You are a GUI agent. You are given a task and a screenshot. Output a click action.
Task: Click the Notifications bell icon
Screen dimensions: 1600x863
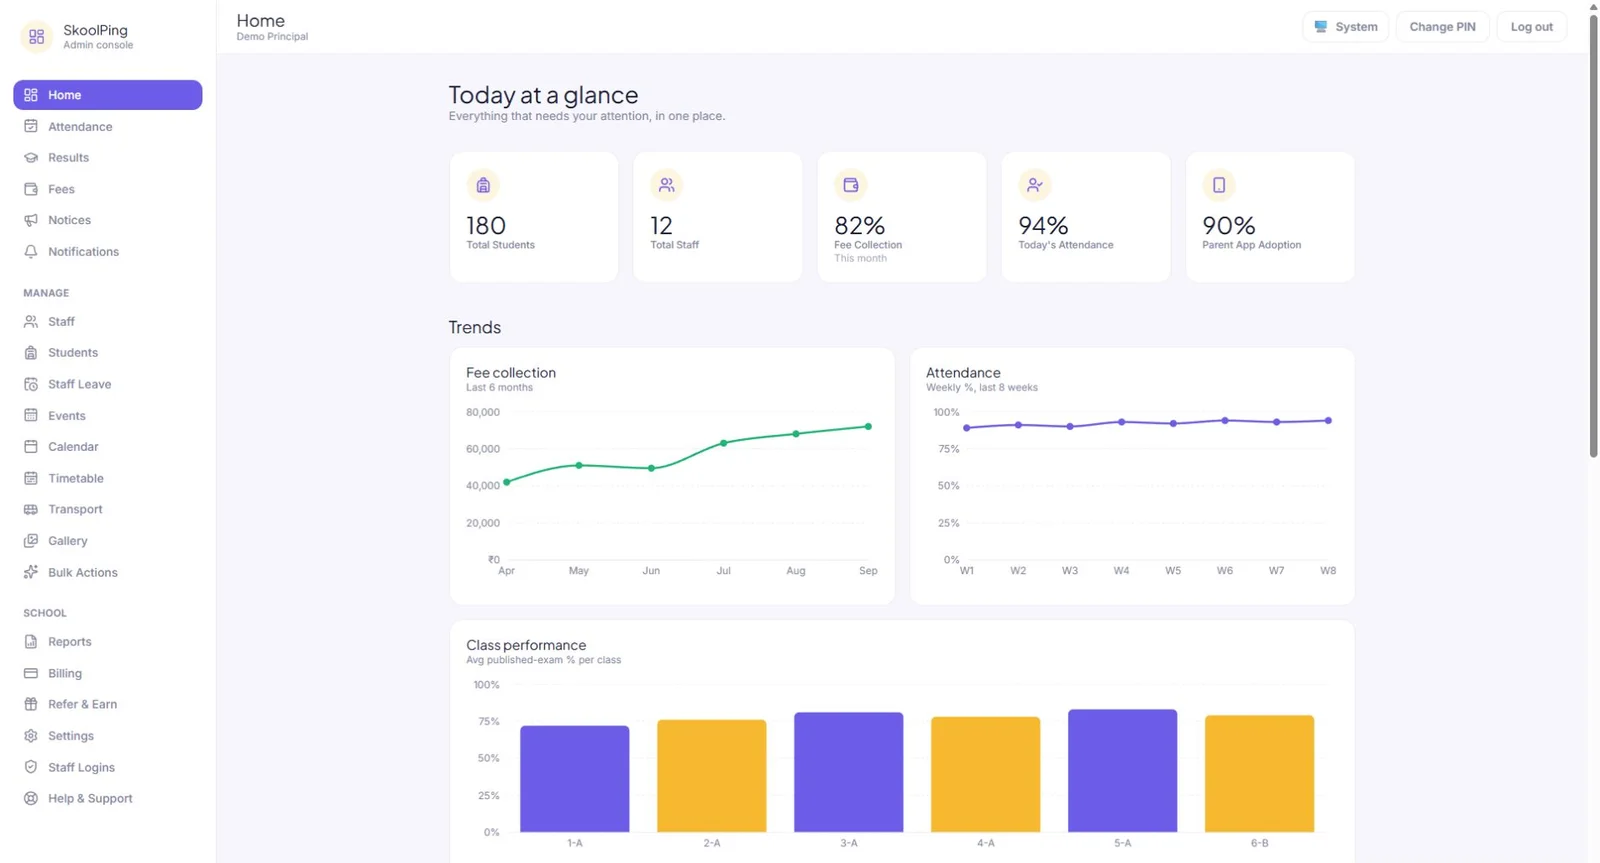pyautogui.click(x=31, y=252)
